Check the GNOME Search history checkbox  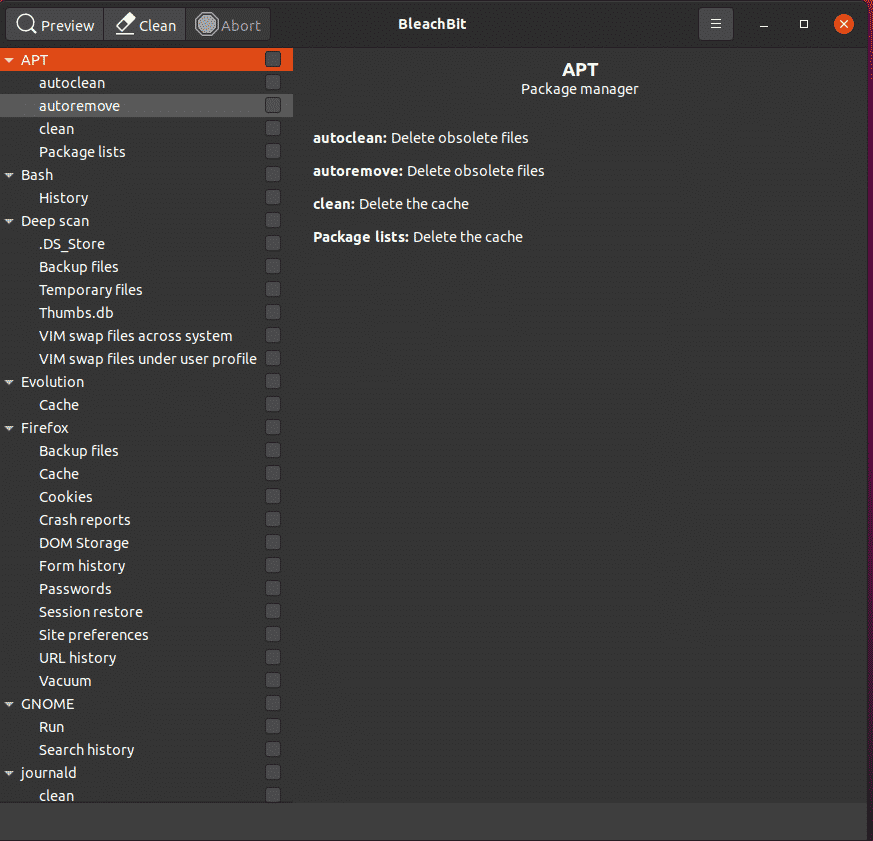pos(273,749)
